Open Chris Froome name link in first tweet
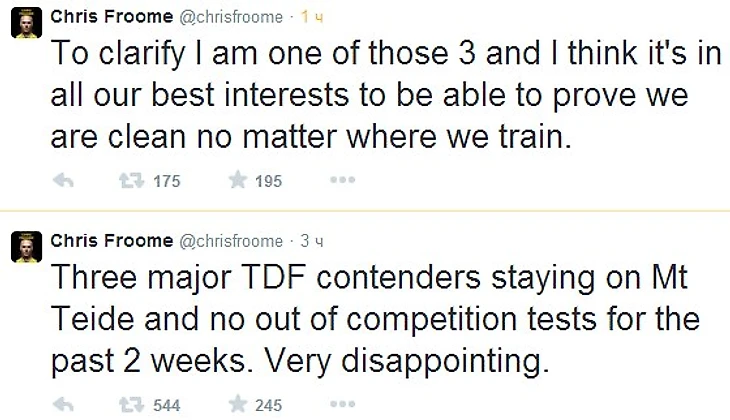Screen dimensions: 730x420 click(x=111, y=17)
